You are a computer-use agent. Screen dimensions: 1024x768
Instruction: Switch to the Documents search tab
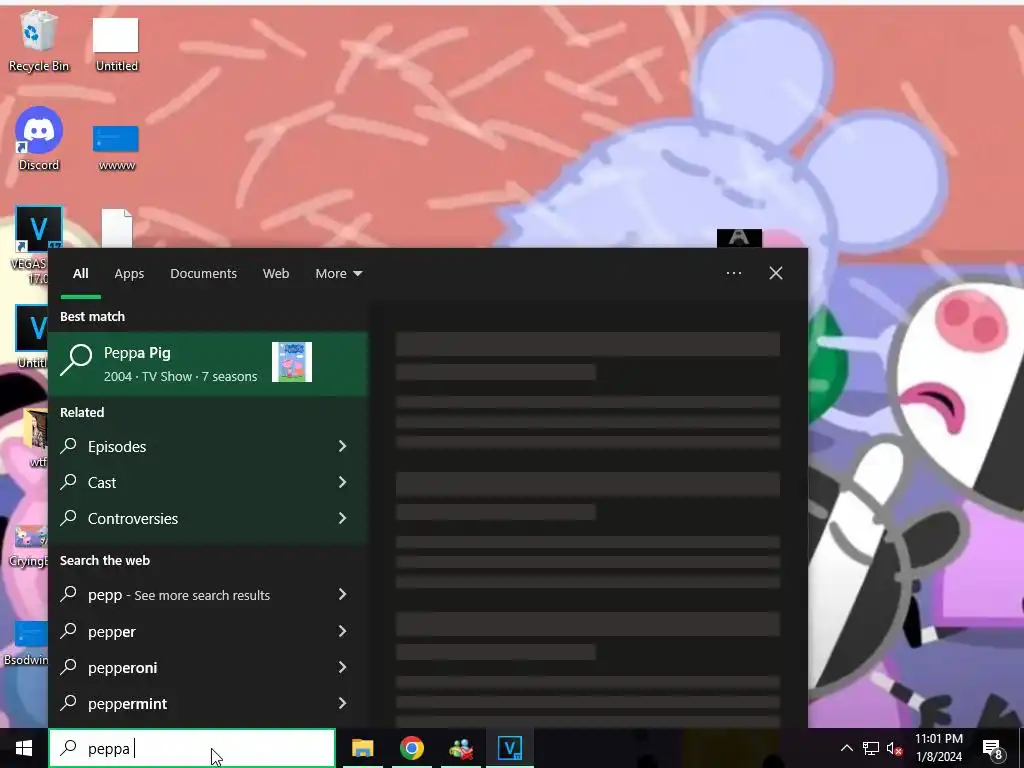[x=203, y=274]
